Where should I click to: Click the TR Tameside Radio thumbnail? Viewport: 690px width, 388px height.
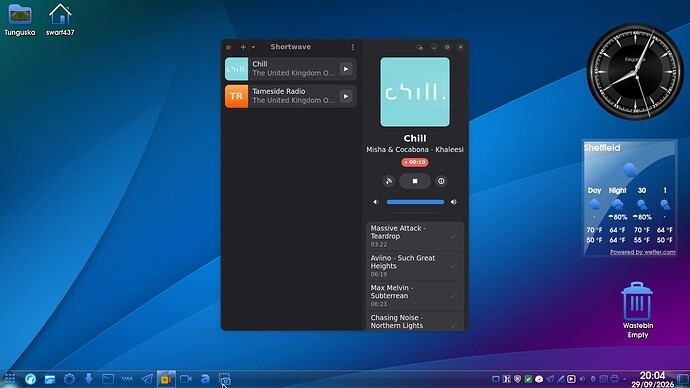tap(236, 96)
